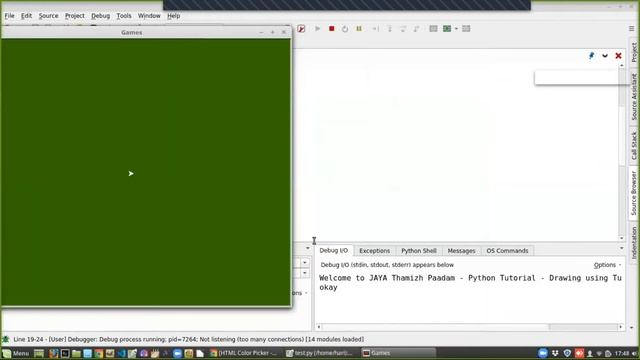The height and width of the screenshot is (360, 640).
Task: Click the clock in the system tray
Action: (x=622, y=353)
